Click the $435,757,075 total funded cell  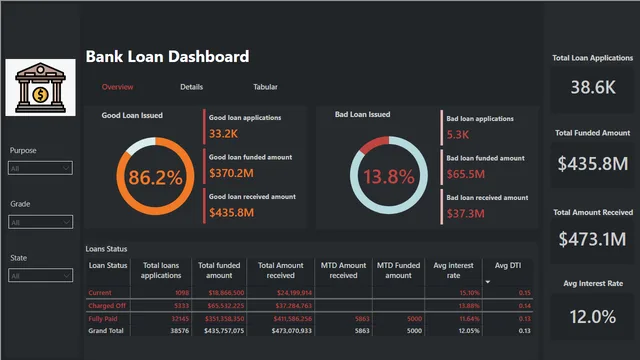pyautogui.click(x=224, y=331)
